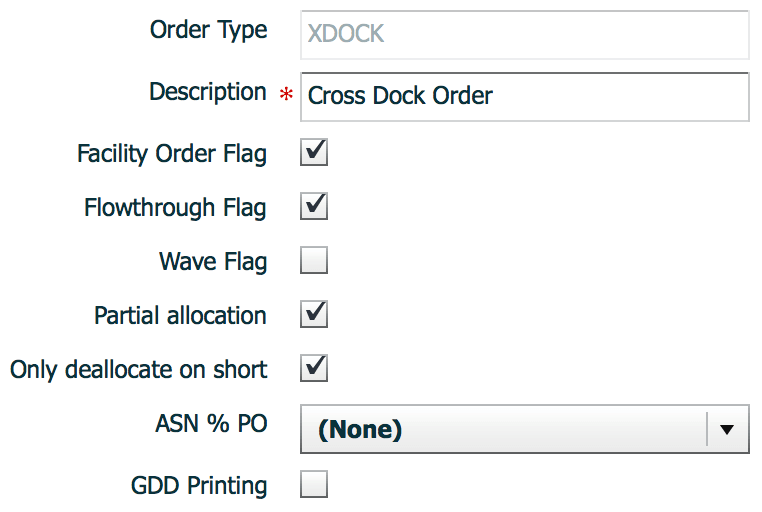Uncheck Only deallocate on short checkbox
This screenshot has height=512, width=762.
314,369
